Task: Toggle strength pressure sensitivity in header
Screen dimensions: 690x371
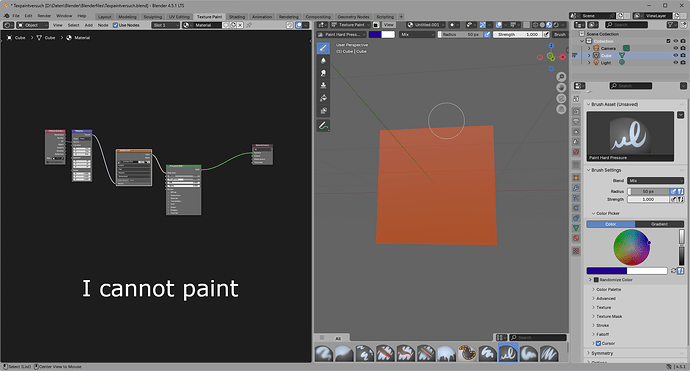Action: [x=546, y=34]
